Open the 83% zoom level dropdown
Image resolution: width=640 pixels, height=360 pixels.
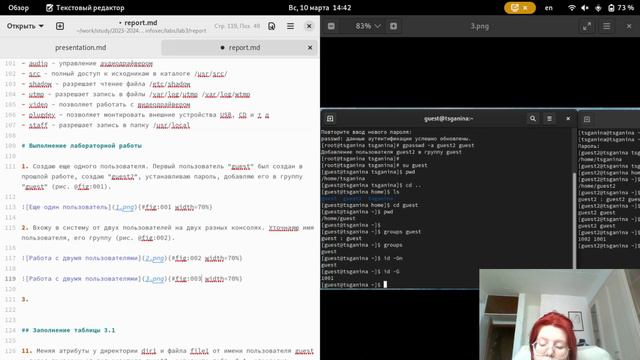(367, 26)
